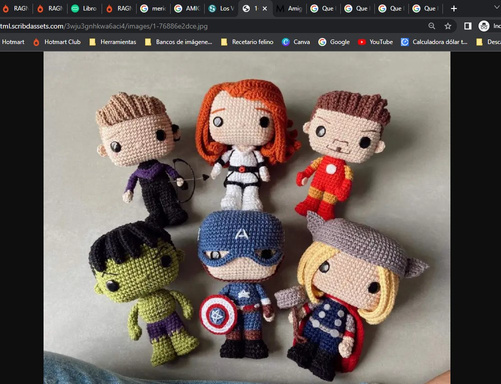Click the crochet Avengers dolls image
This screenshot has height=384, width=501.
coord(247,218)
